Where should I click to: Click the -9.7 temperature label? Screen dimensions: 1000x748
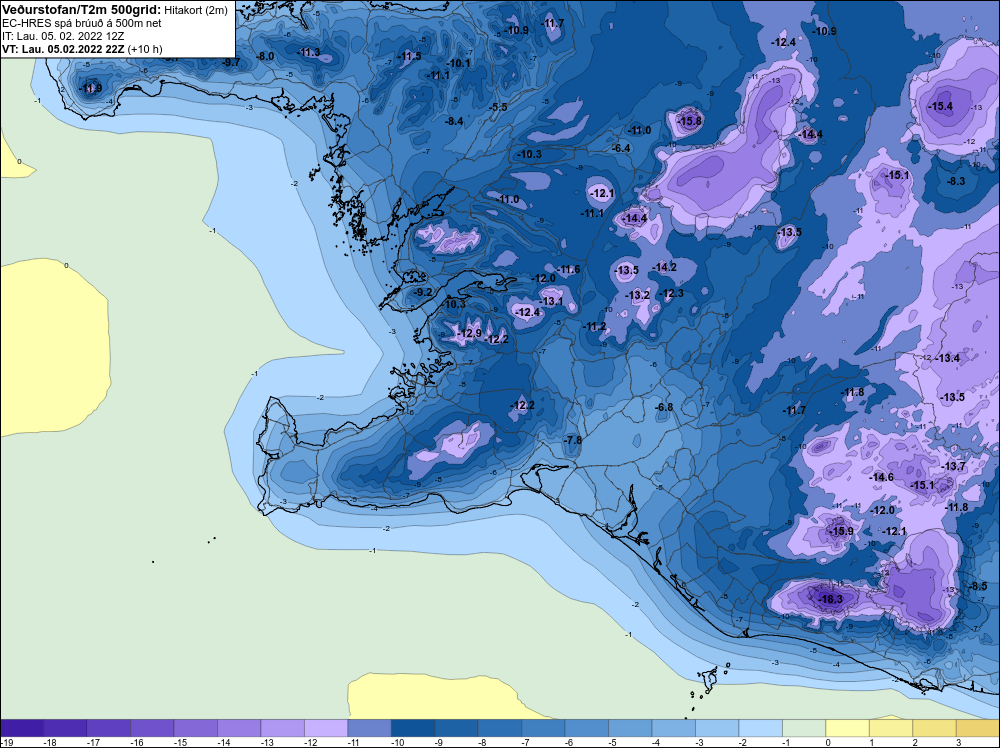point(231,62)
